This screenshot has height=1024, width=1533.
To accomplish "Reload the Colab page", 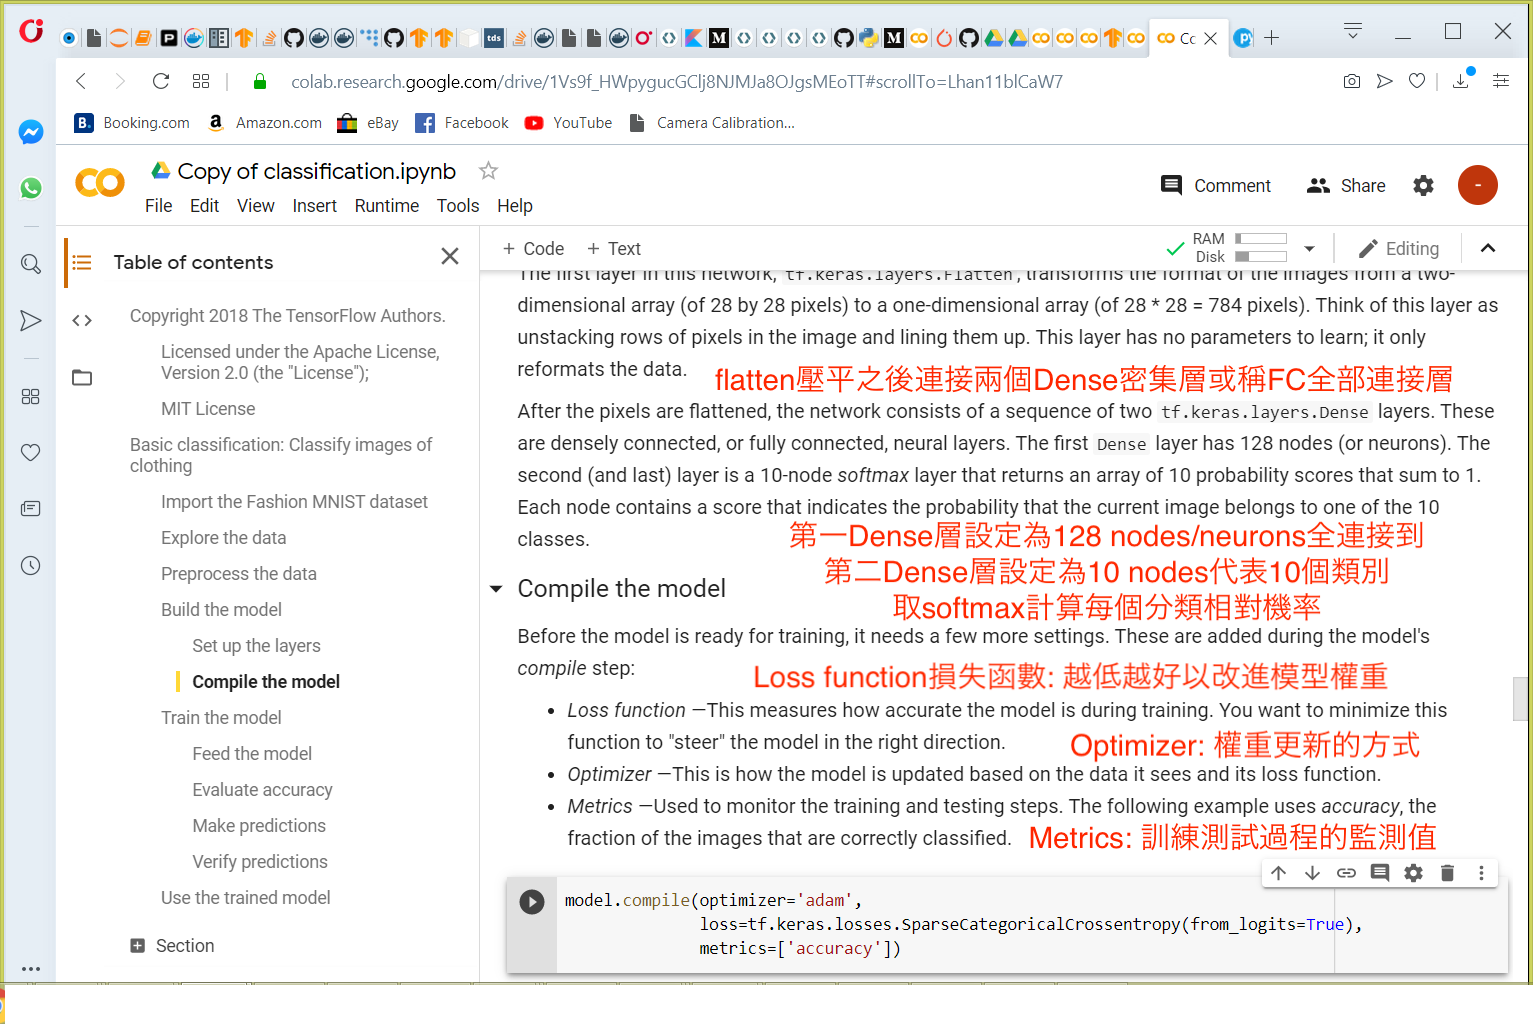I will [x=161, y=81].
